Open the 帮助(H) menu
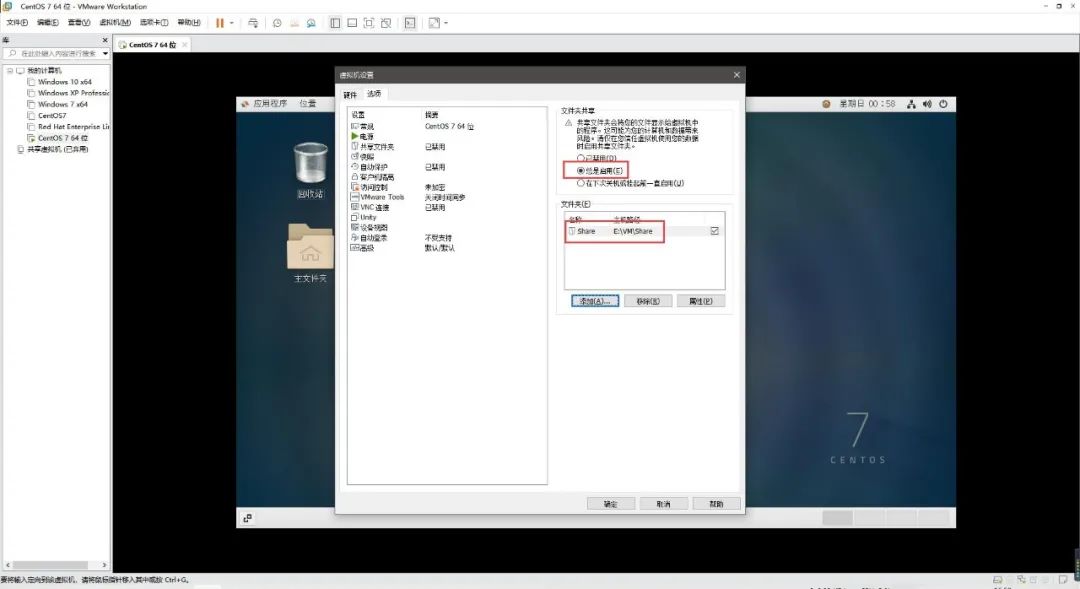 [x=189, y=23]
